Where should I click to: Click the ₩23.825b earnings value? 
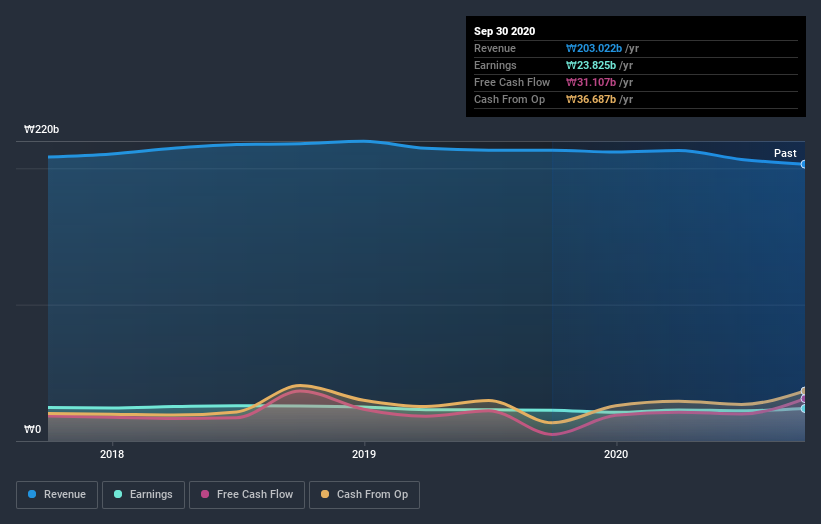[591, 65]
